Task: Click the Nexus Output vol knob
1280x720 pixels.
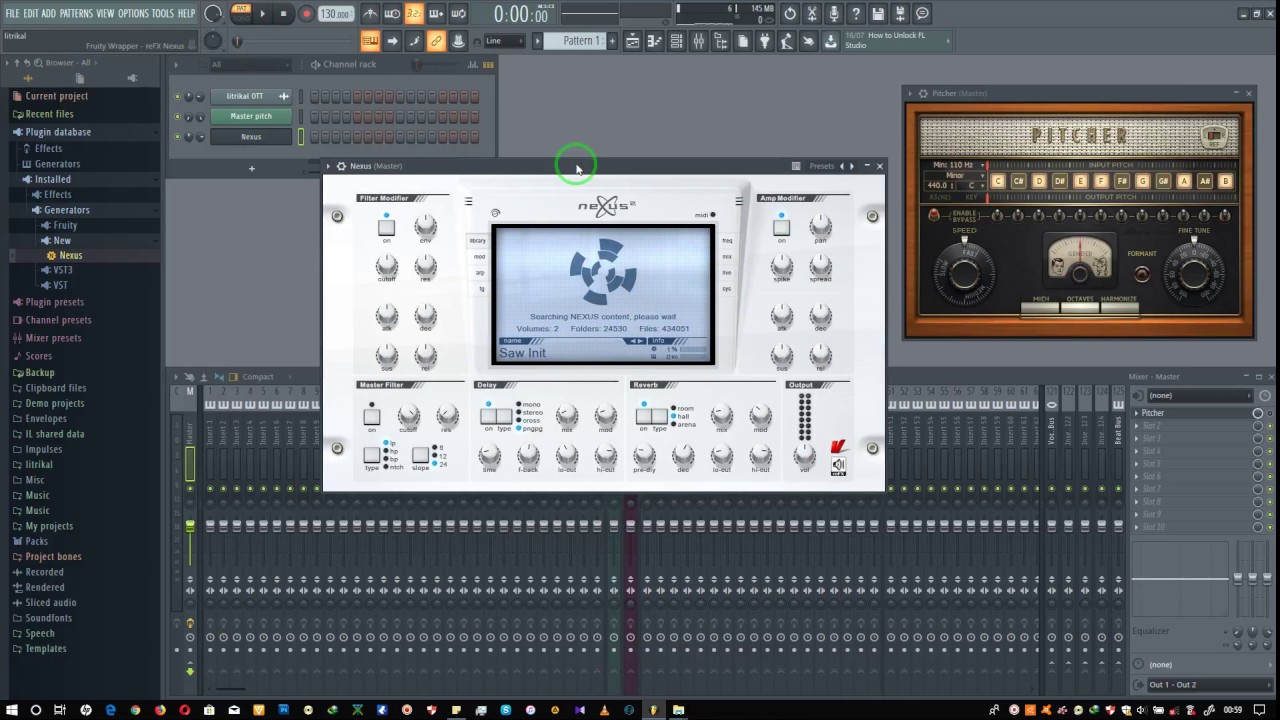Action: click(805, 455)
